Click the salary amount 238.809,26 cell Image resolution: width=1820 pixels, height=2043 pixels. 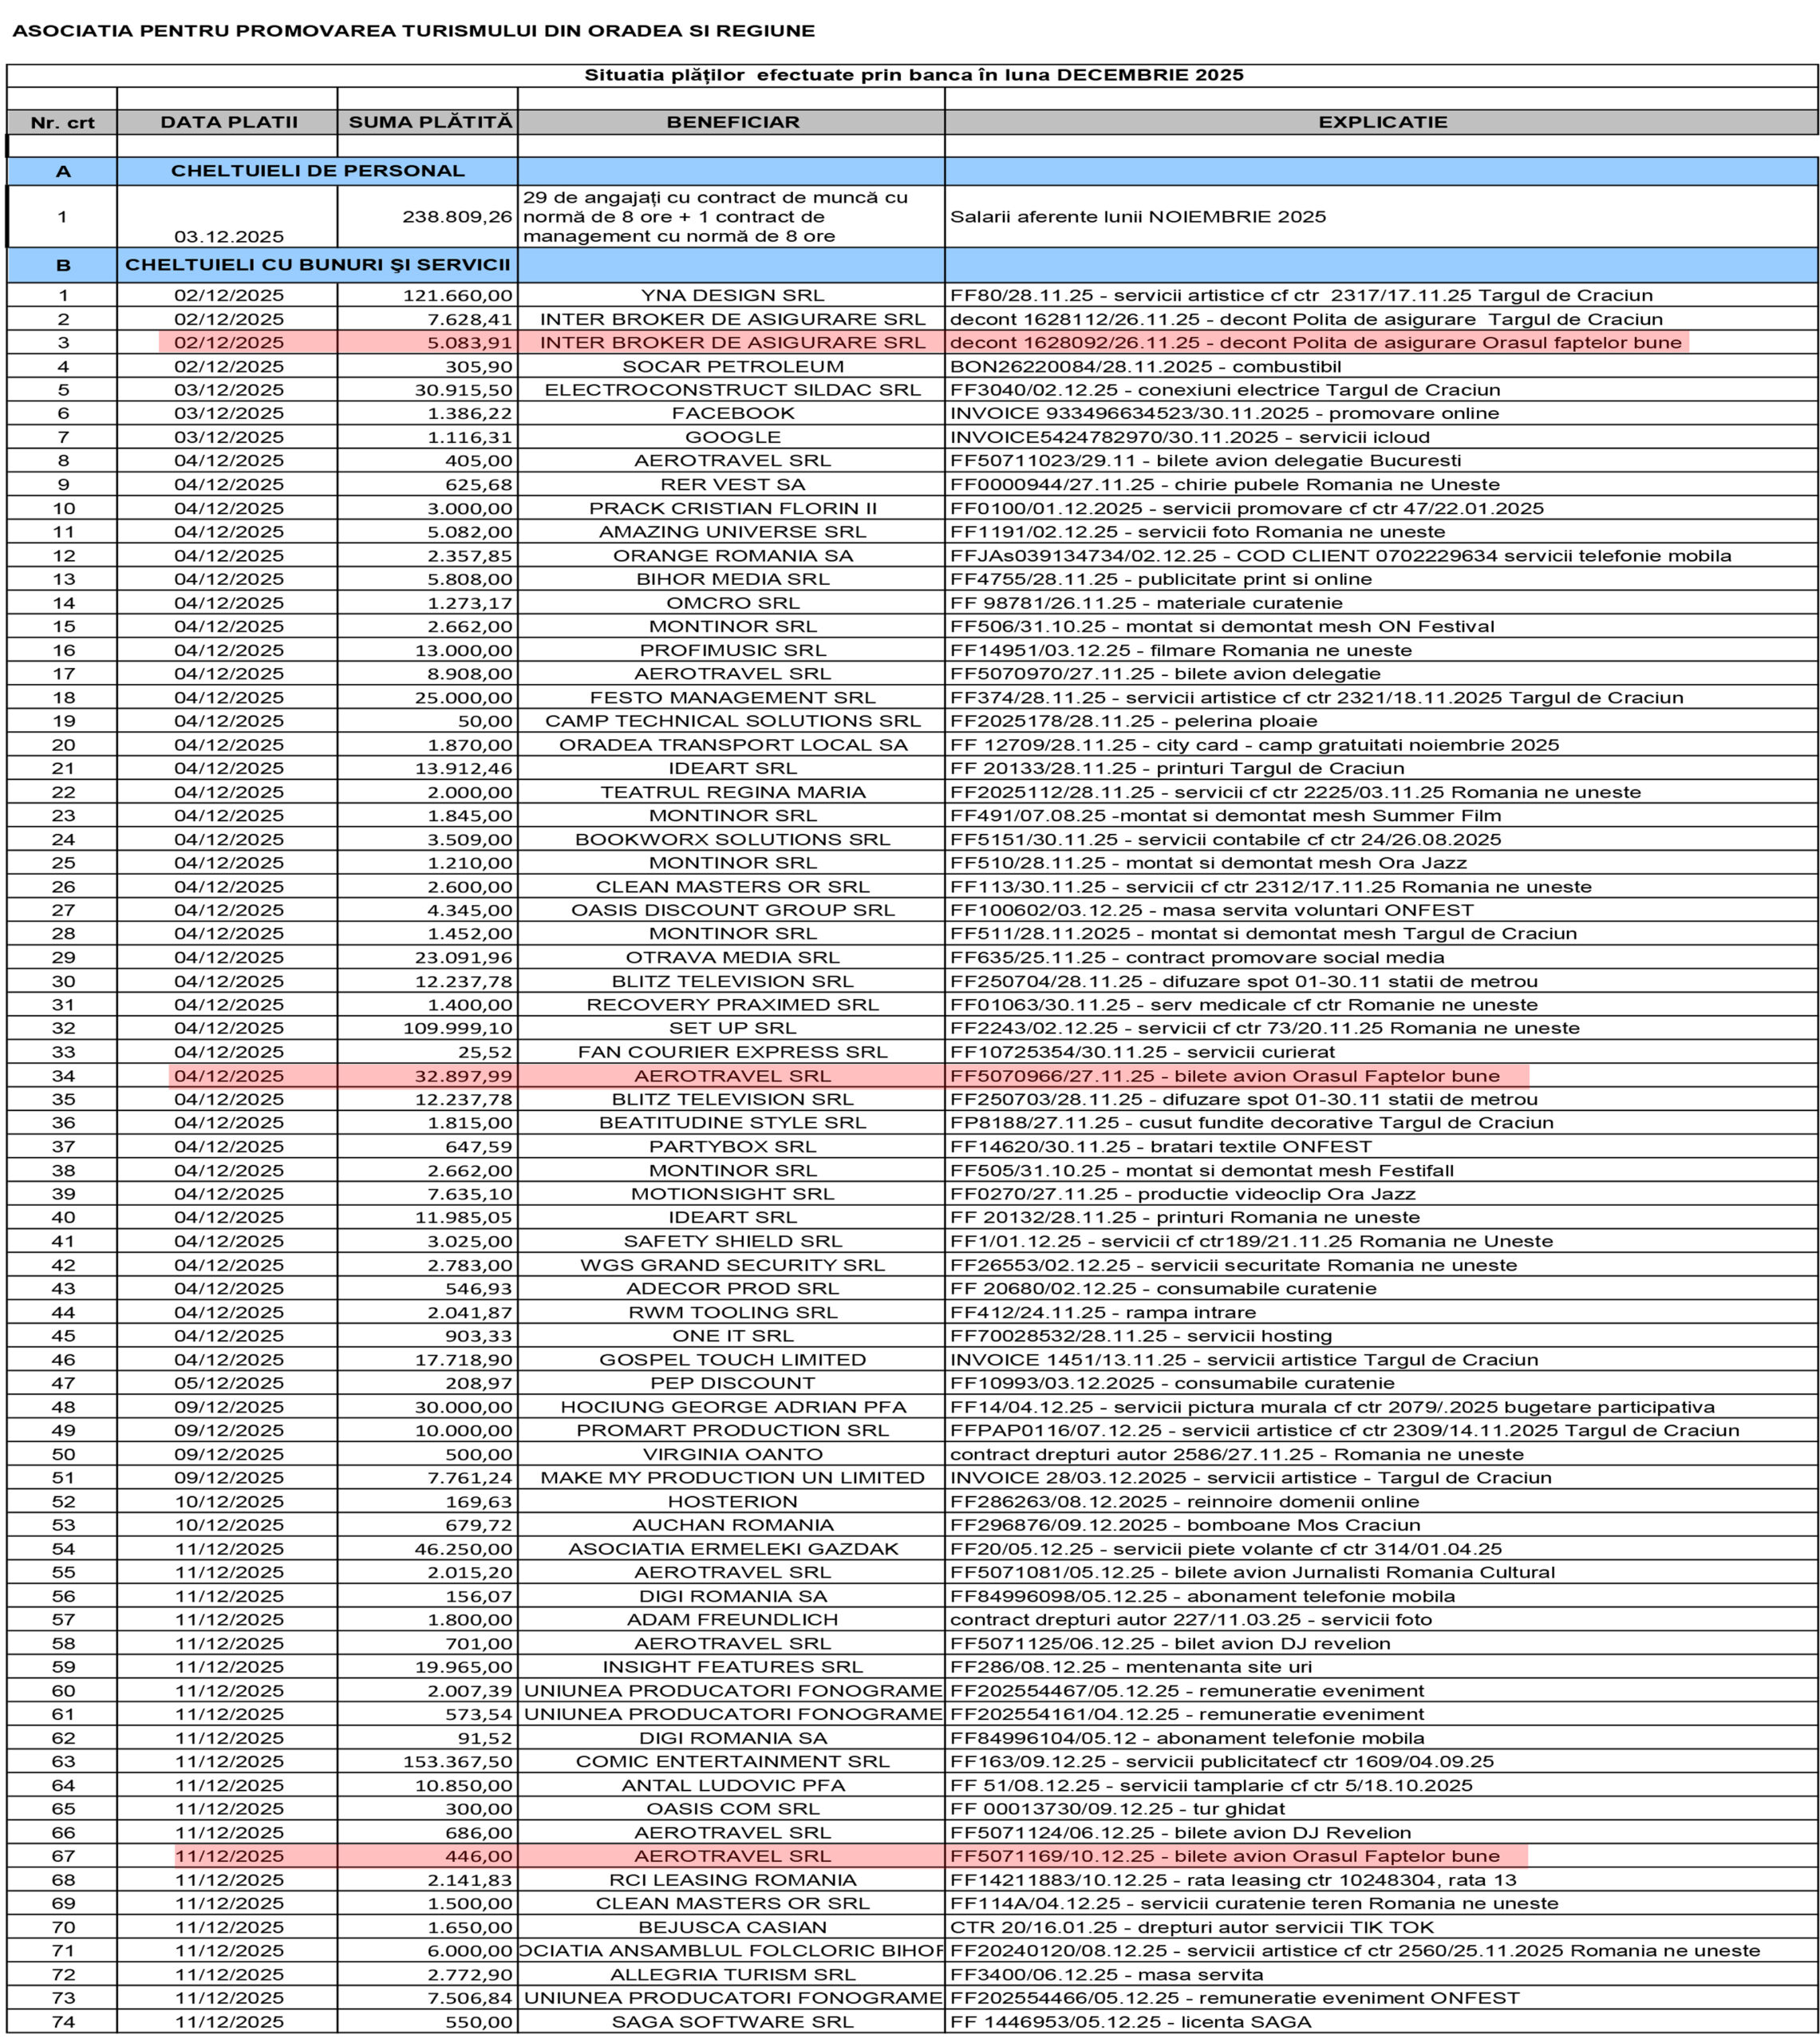[x=457, y=217]
